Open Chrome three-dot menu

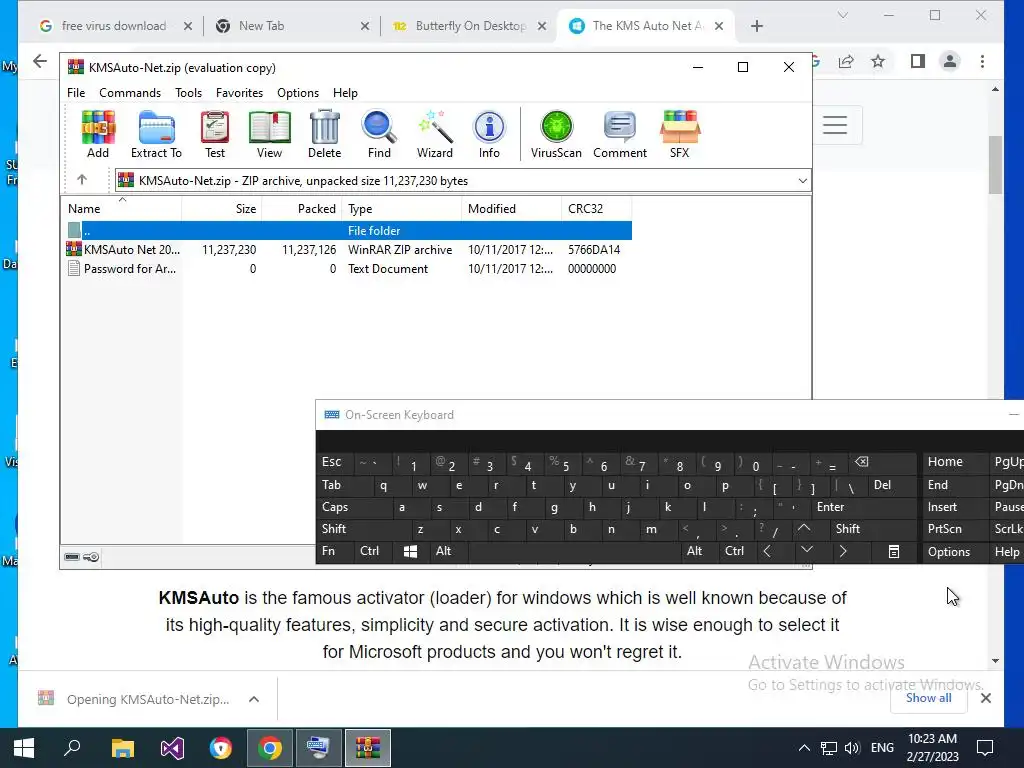click(x=982, y=61)
